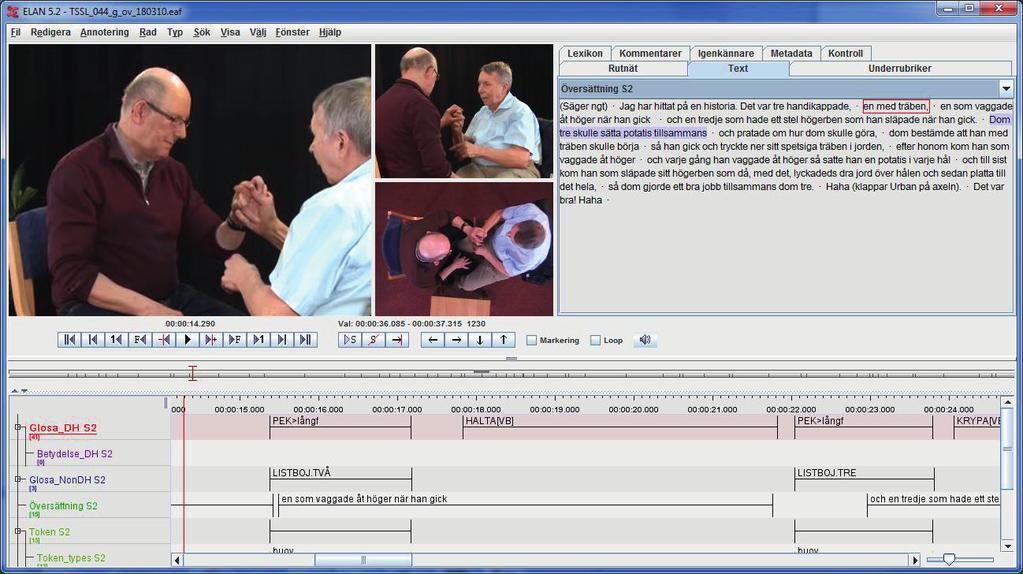Collapse the Token S2 tier node

(x=18, y=532)
